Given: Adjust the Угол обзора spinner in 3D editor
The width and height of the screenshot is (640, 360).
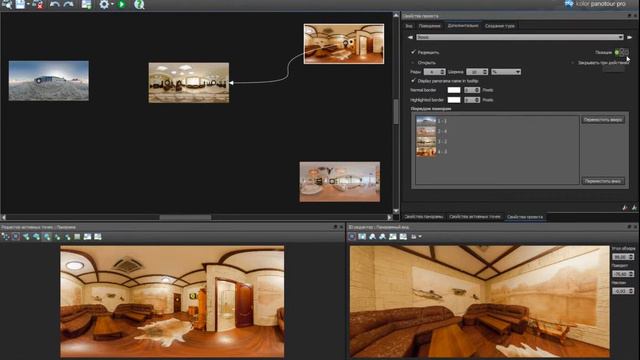Looking at the screenshot, I should [623, 257].
